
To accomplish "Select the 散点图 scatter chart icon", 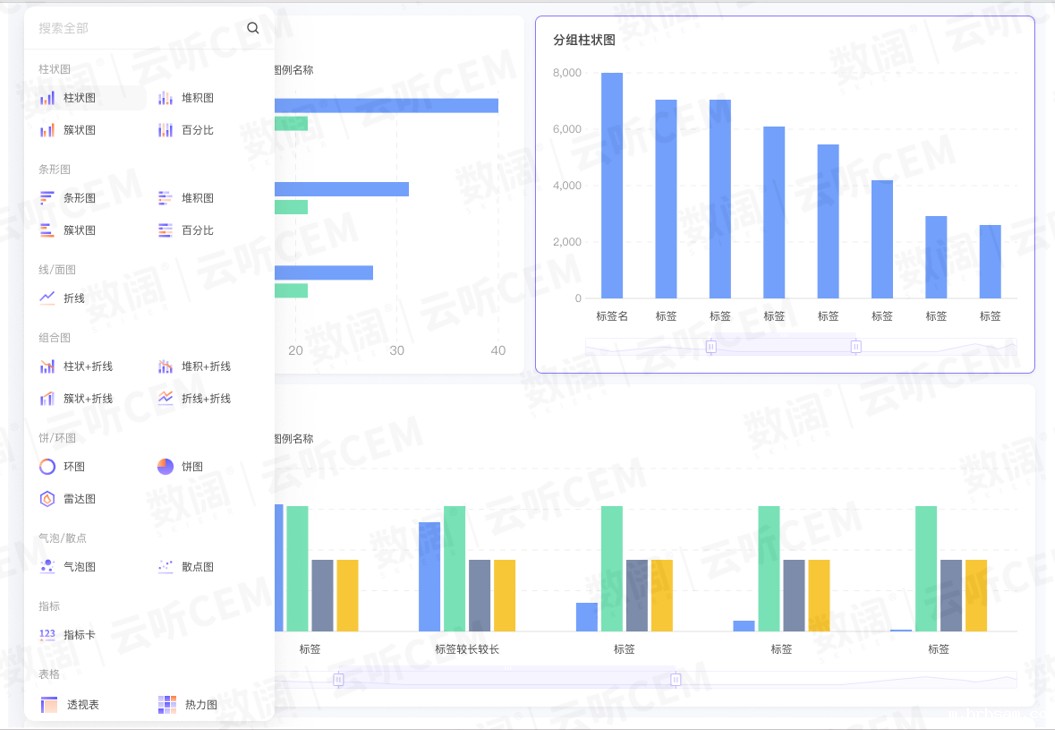I will [x=166, y=567].
